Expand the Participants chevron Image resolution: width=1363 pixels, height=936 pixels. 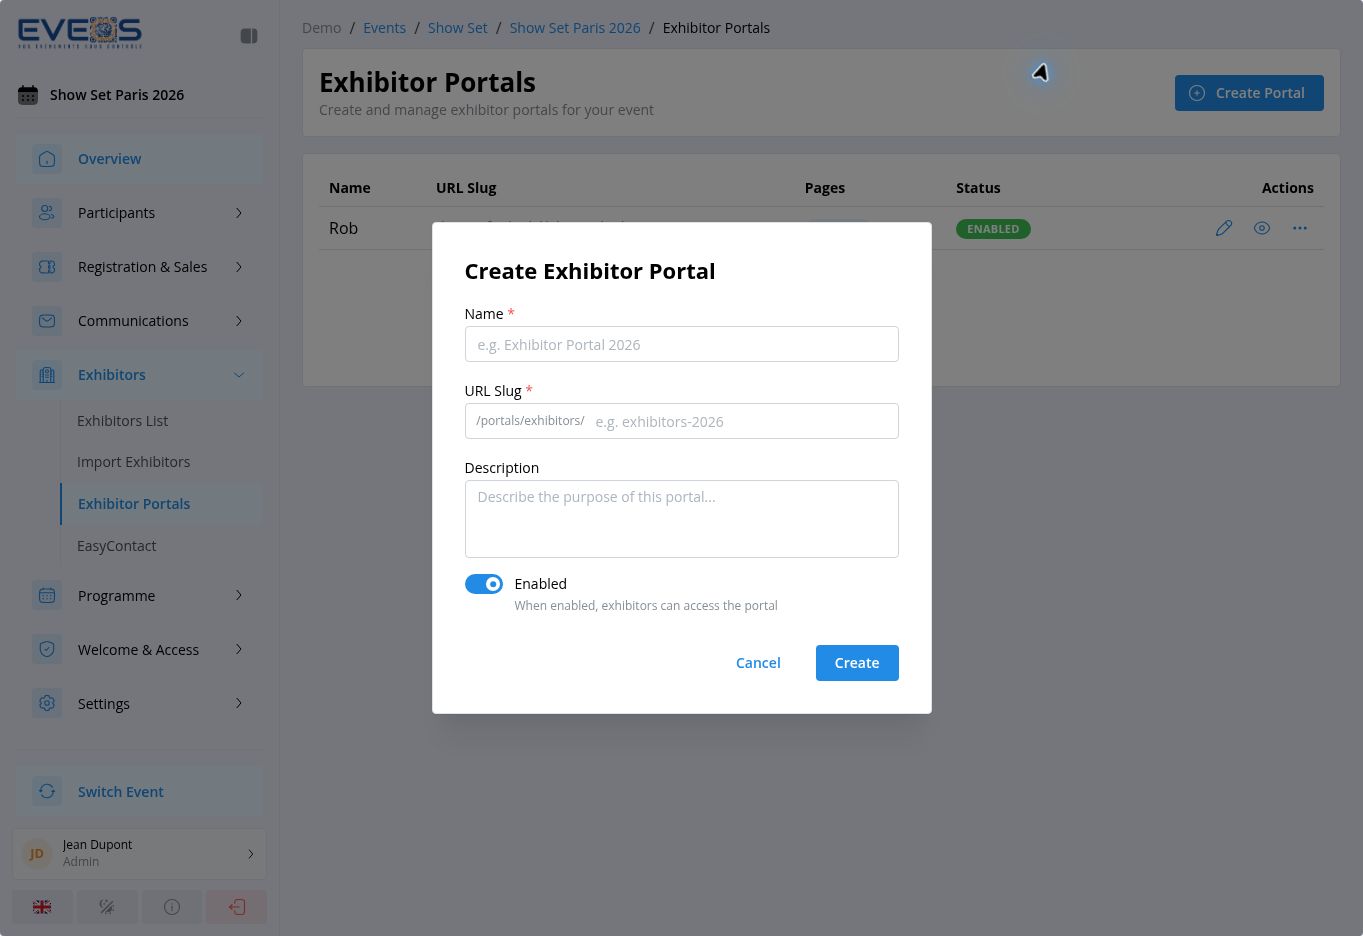tap(239, 213)
